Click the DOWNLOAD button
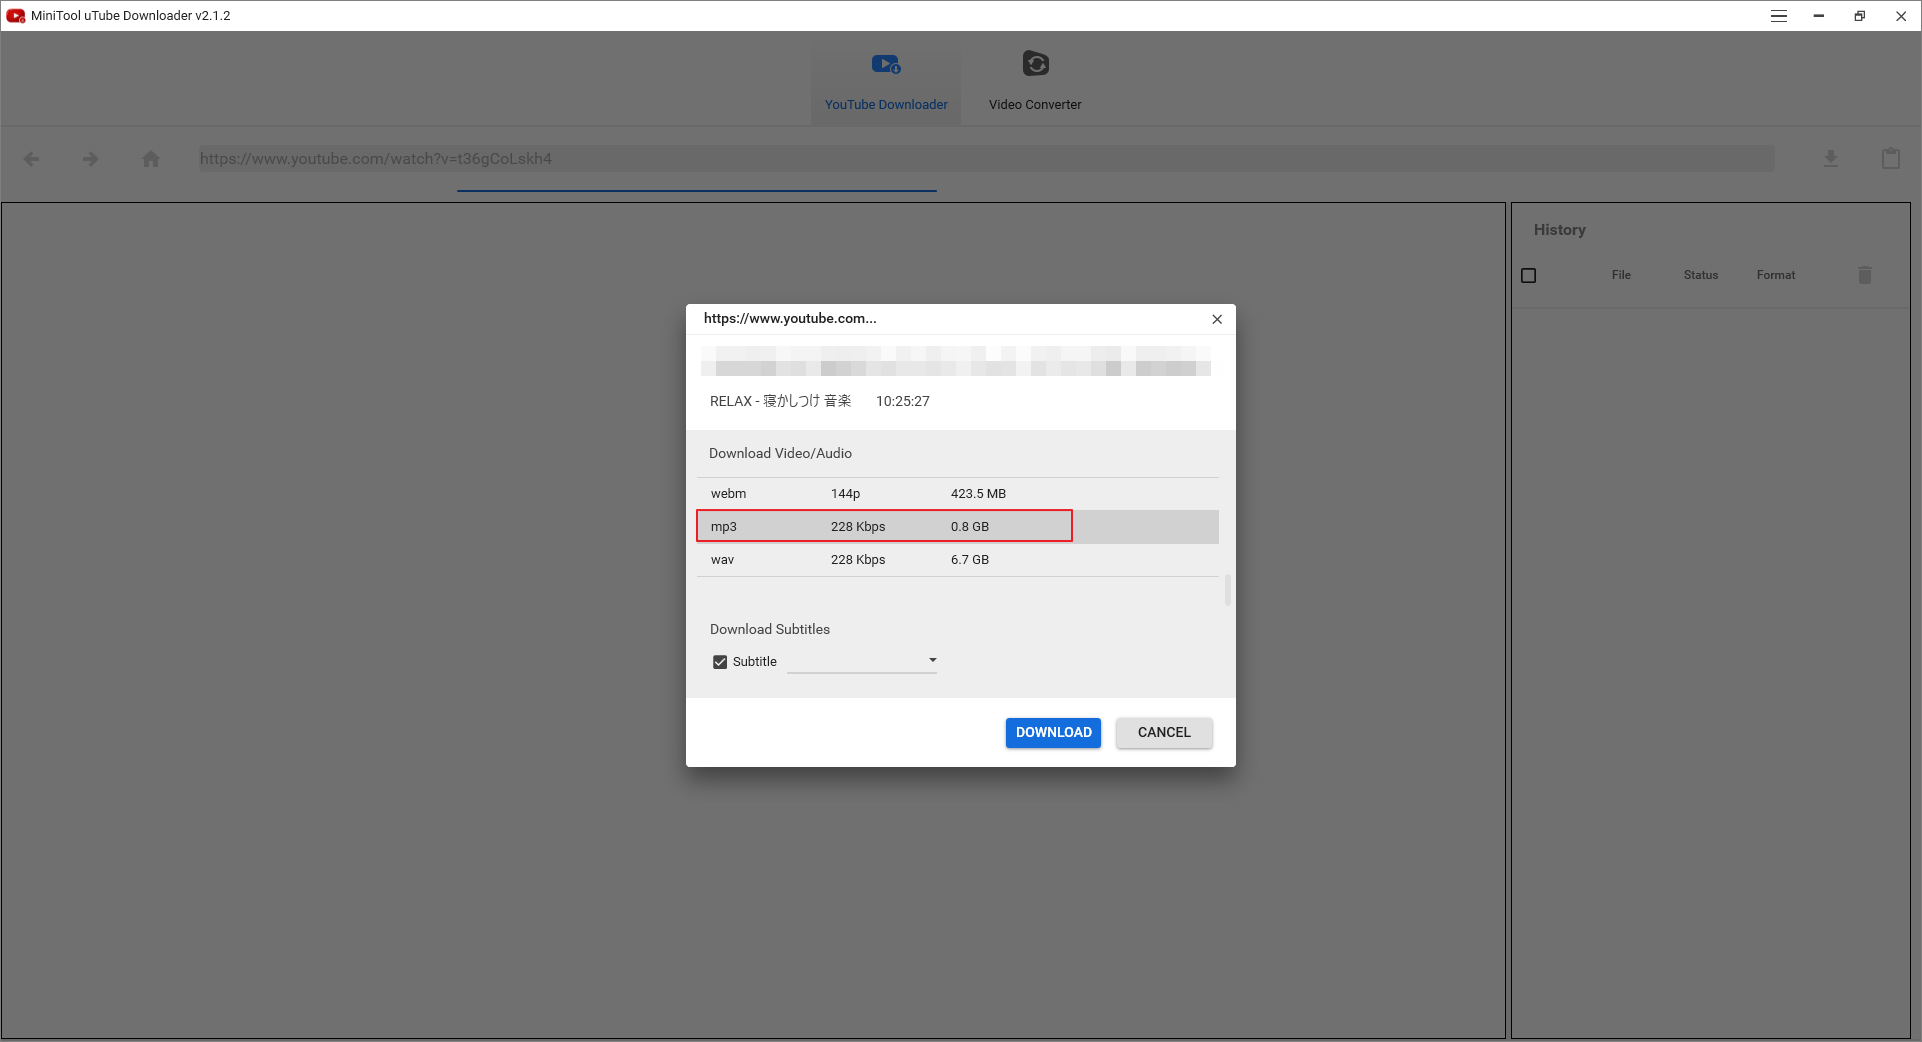Screen dimensions: 1922x1042 point(1053,733)
